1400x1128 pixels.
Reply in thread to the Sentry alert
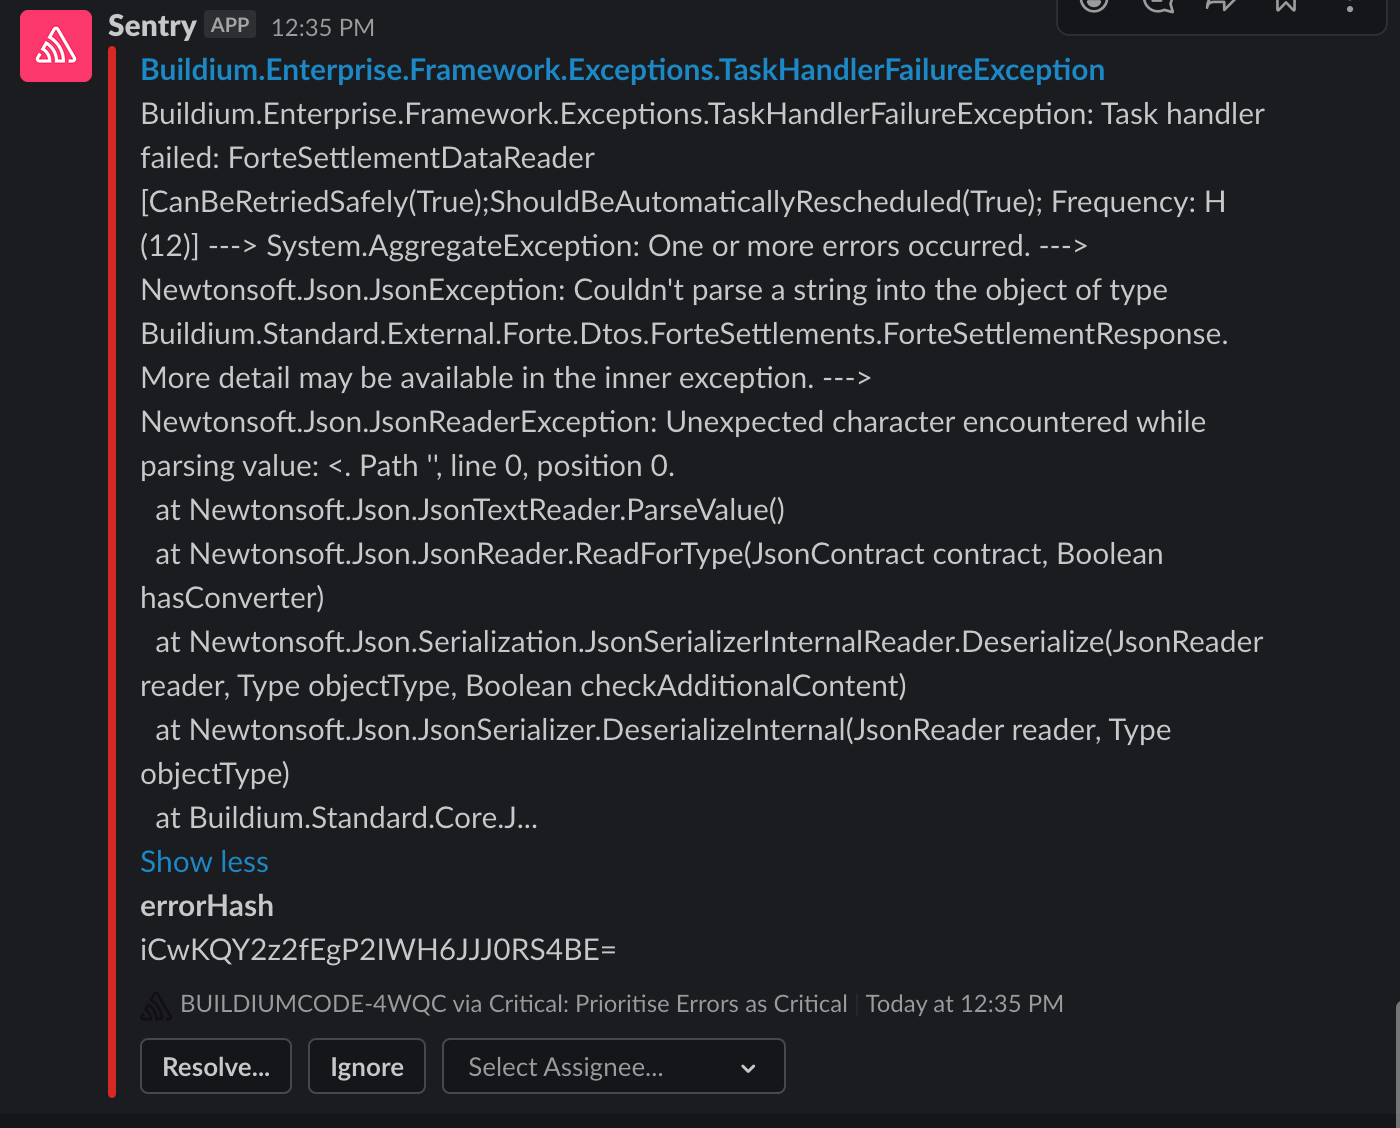pos(1157,8)
